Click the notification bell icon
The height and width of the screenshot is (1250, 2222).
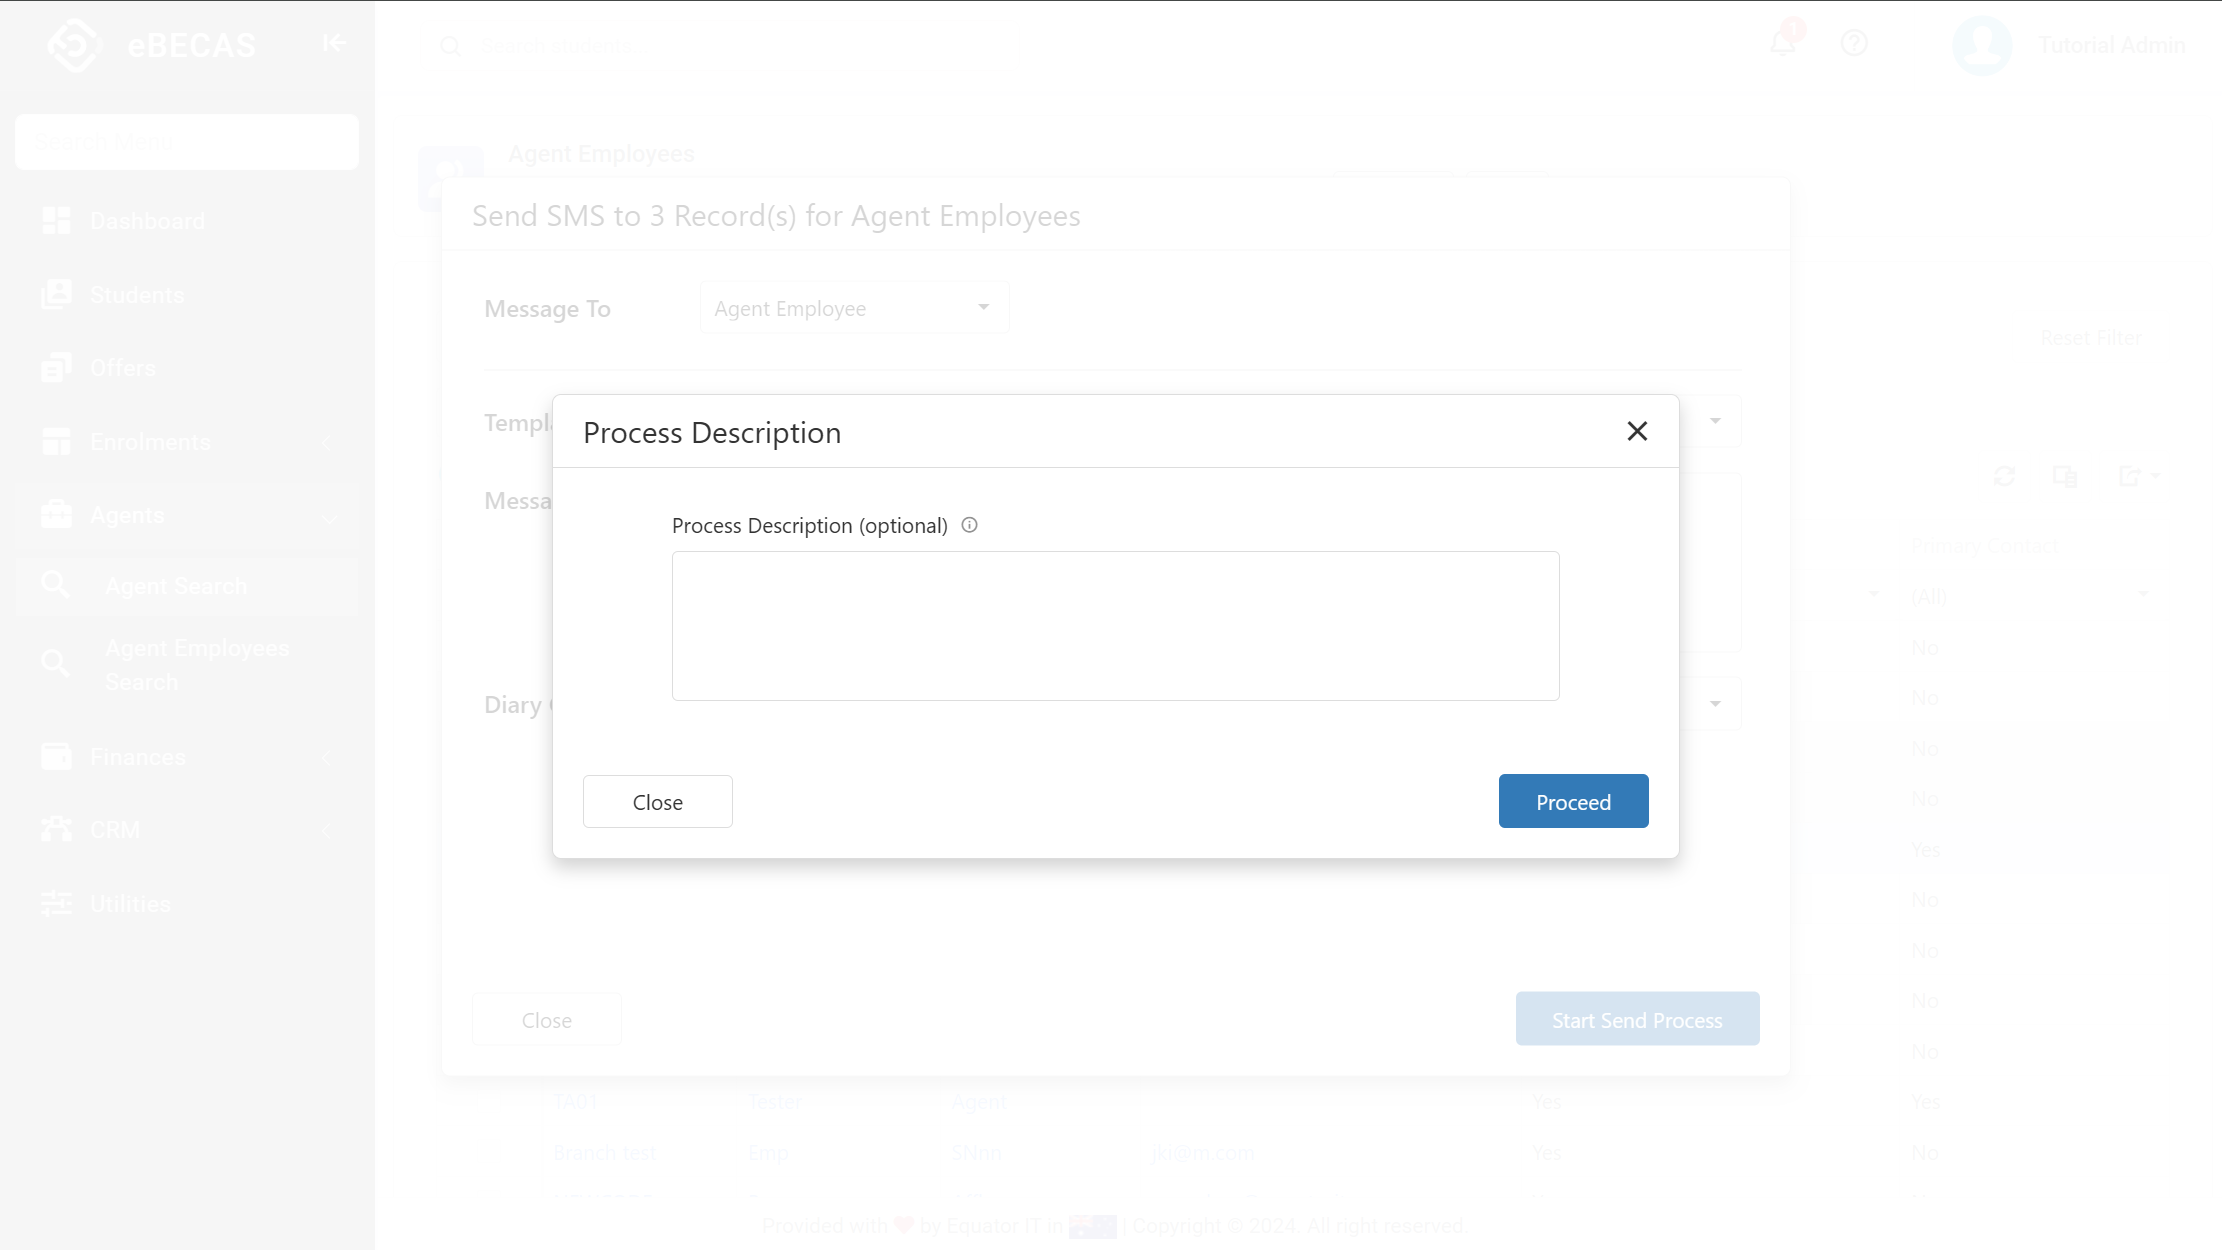1782,44
